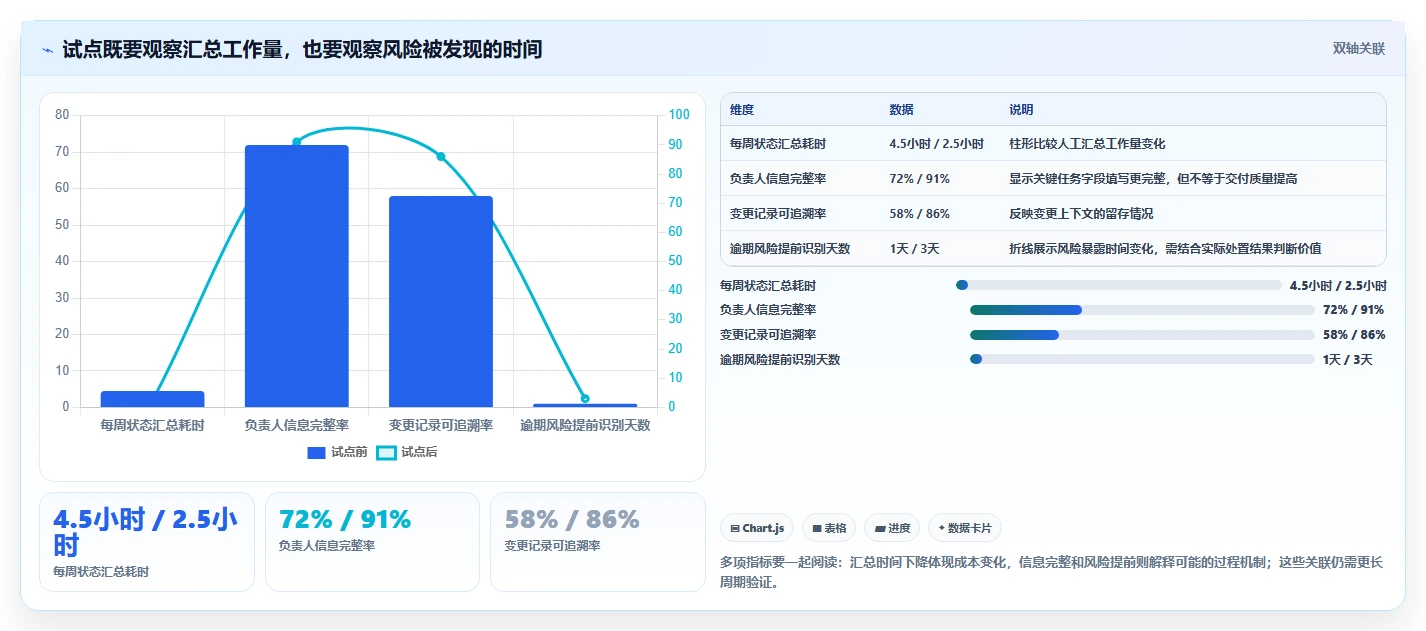Click the 数据 column header
The image size is (1426, 631).
pyautogui.click(x=901, y=110)
